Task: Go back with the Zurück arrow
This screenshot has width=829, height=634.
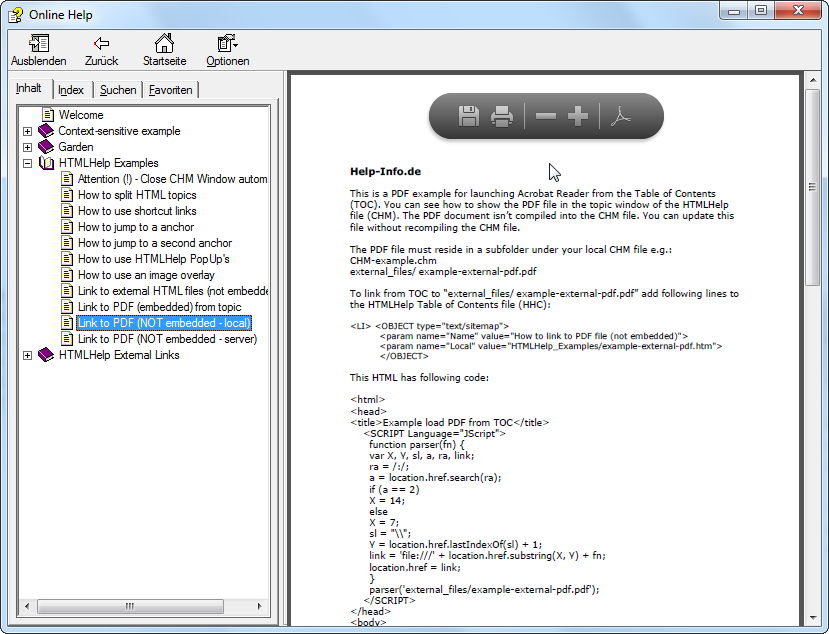Action: click(102, 43)
